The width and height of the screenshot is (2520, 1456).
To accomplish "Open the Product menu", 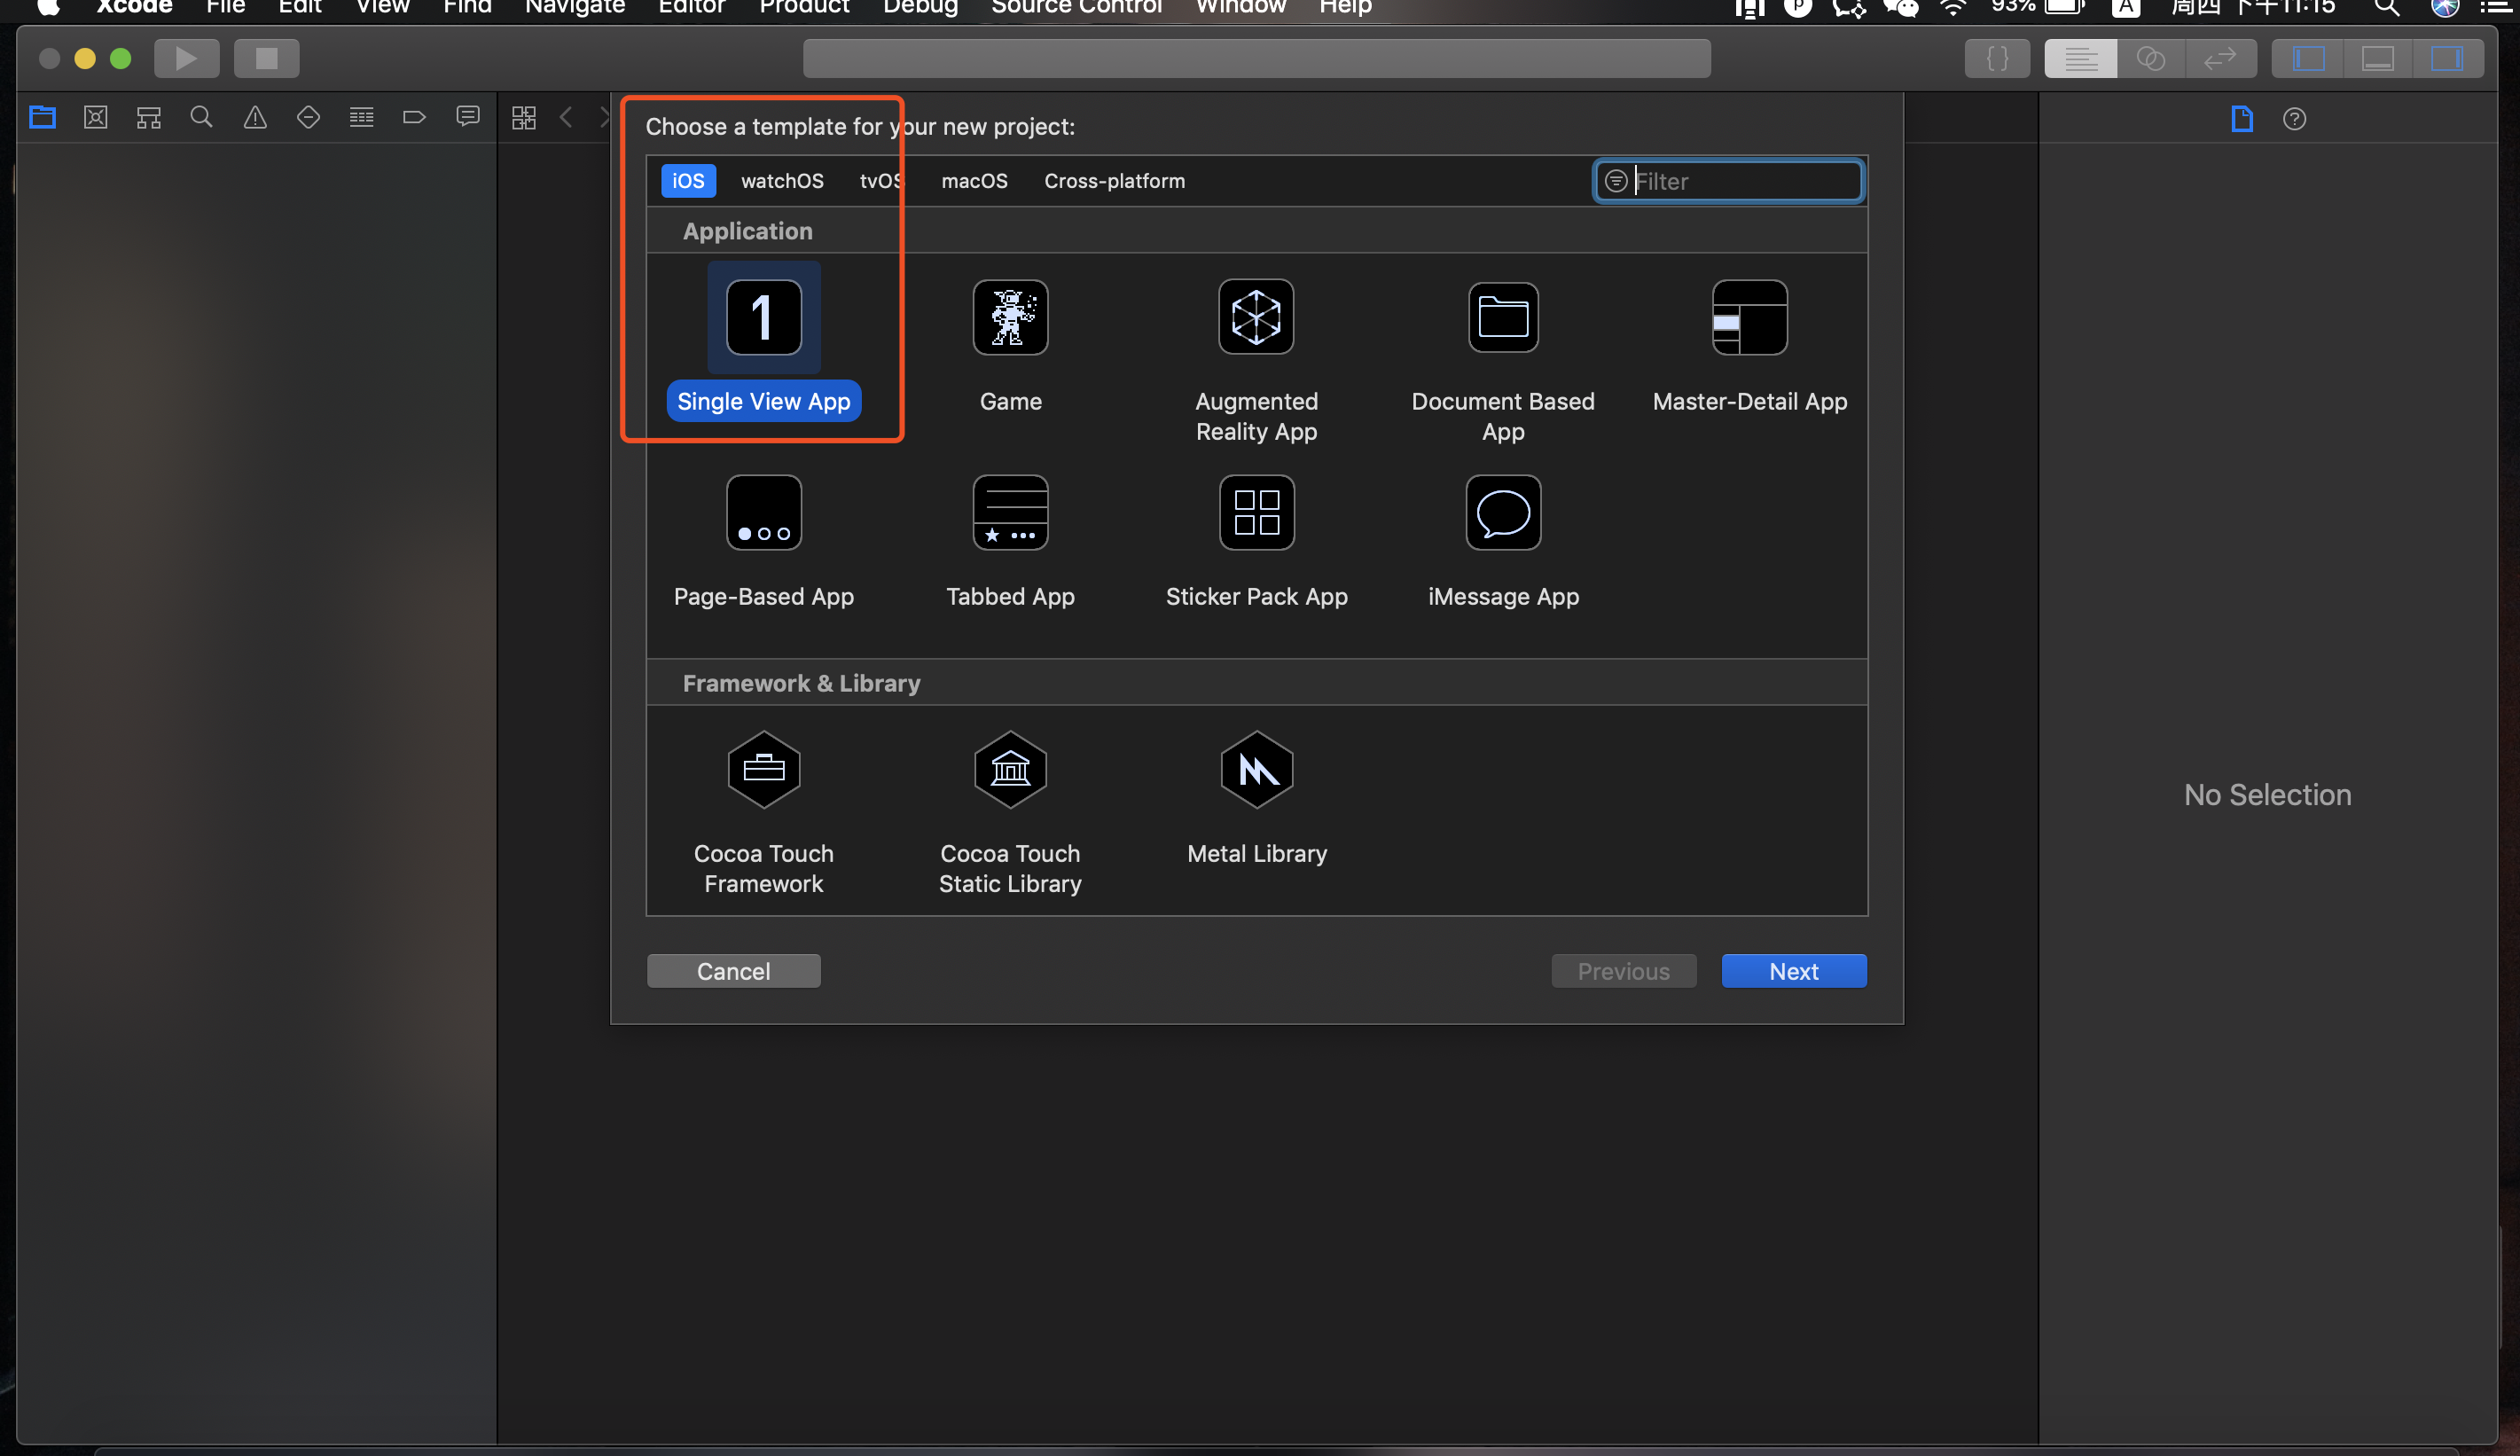I will coord(804,7).
